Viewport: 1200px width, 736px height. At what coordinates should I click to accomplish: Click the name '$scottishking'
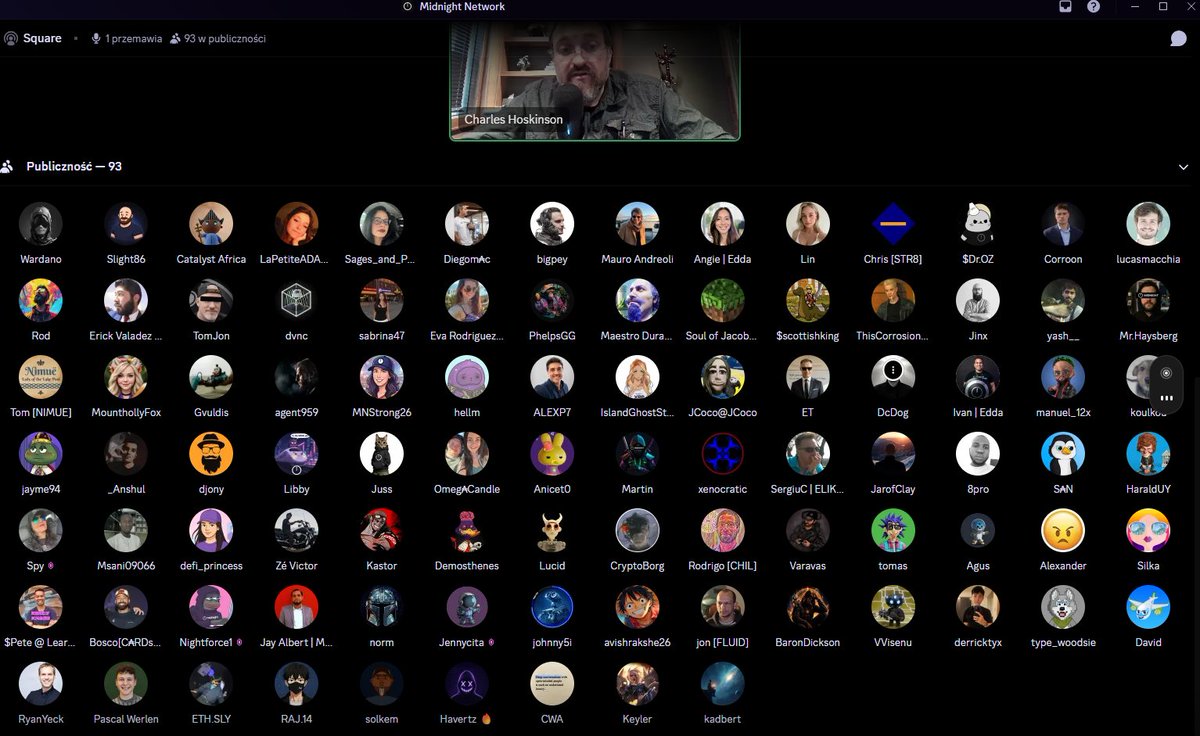coord(808,336)
